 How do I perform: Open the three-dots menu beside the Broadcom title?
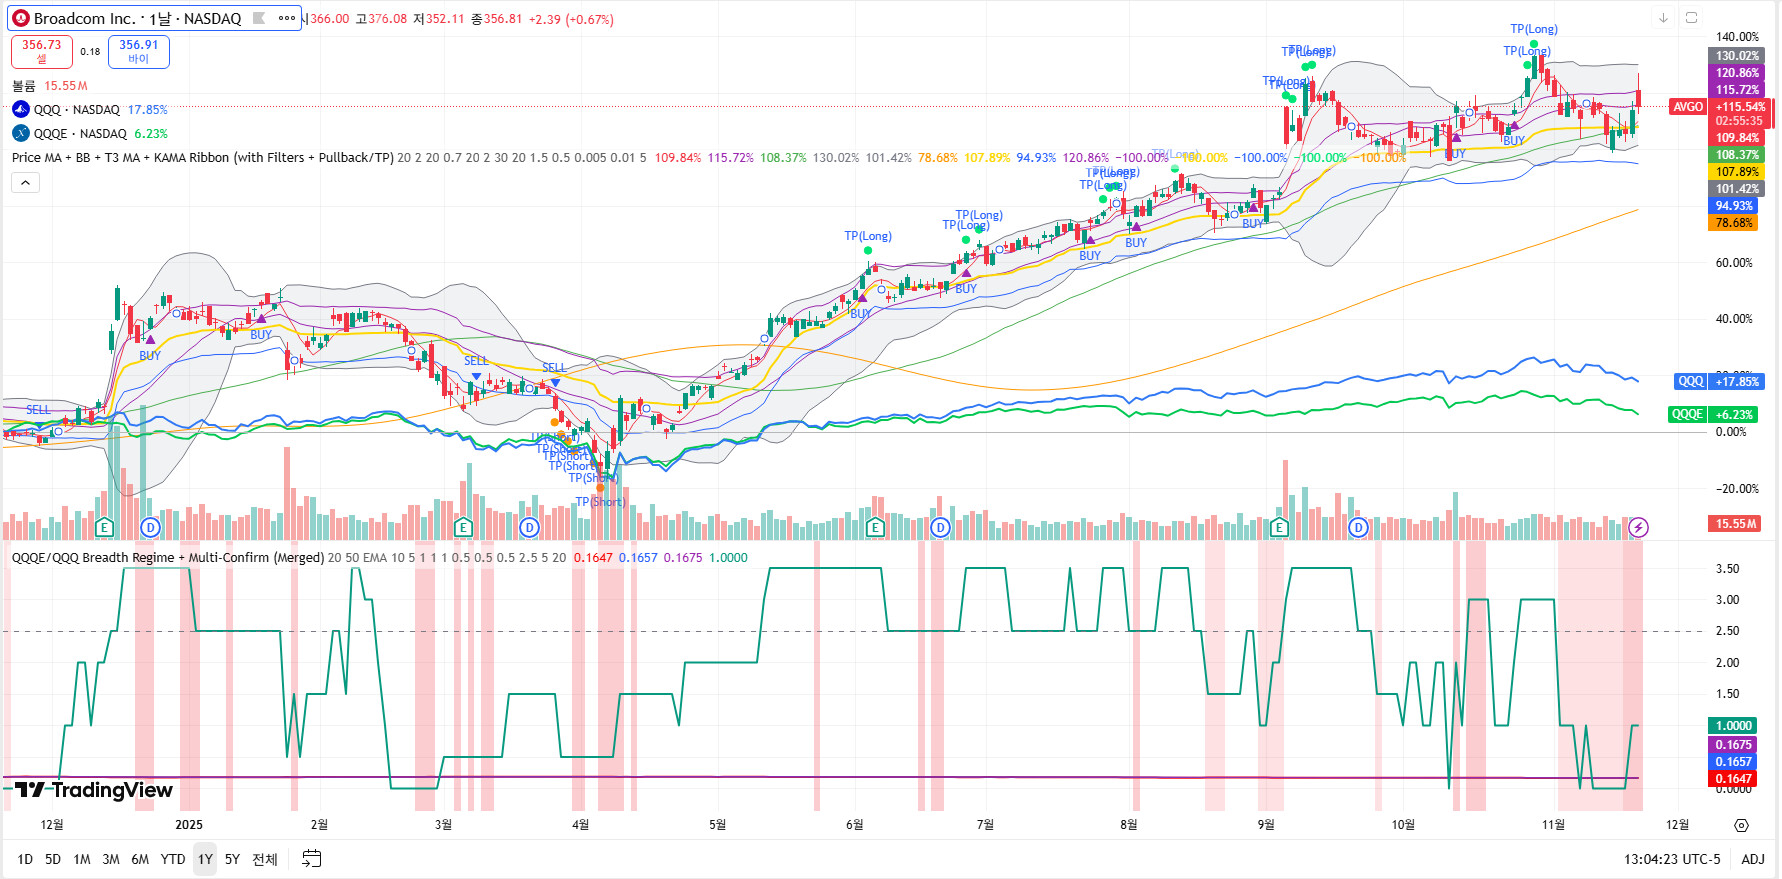[x=287, y=18]
